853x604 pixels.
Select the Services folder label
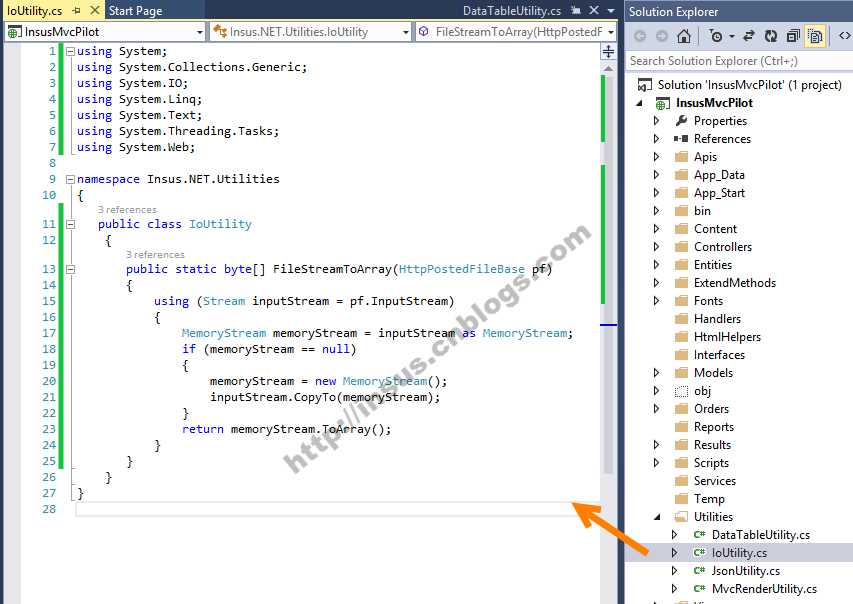(x=715, y=480)
